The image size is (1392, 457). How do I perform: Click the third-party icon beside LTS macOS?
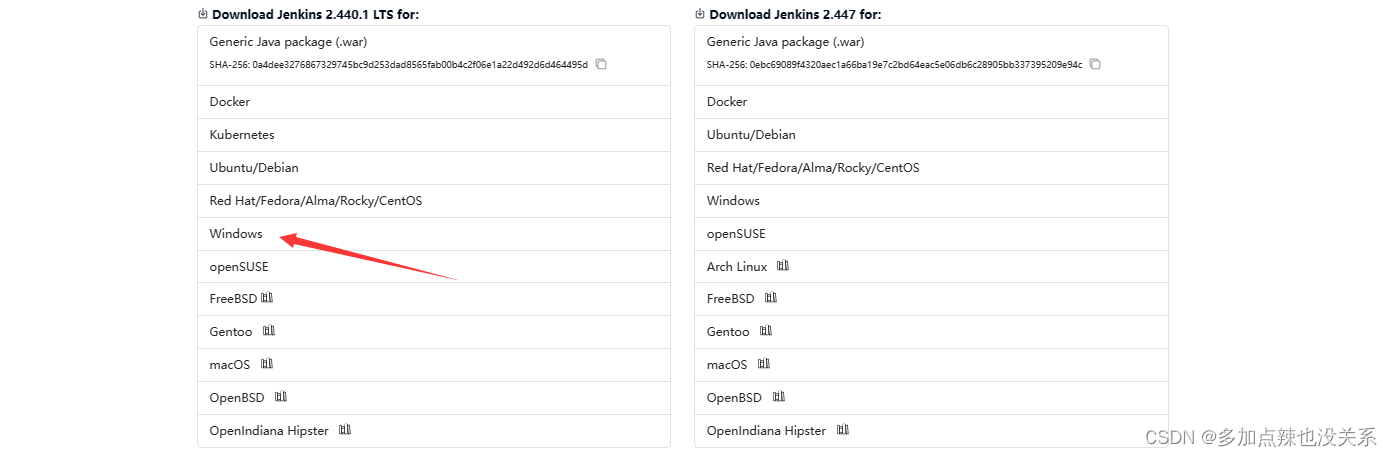(x=267, y=364)
